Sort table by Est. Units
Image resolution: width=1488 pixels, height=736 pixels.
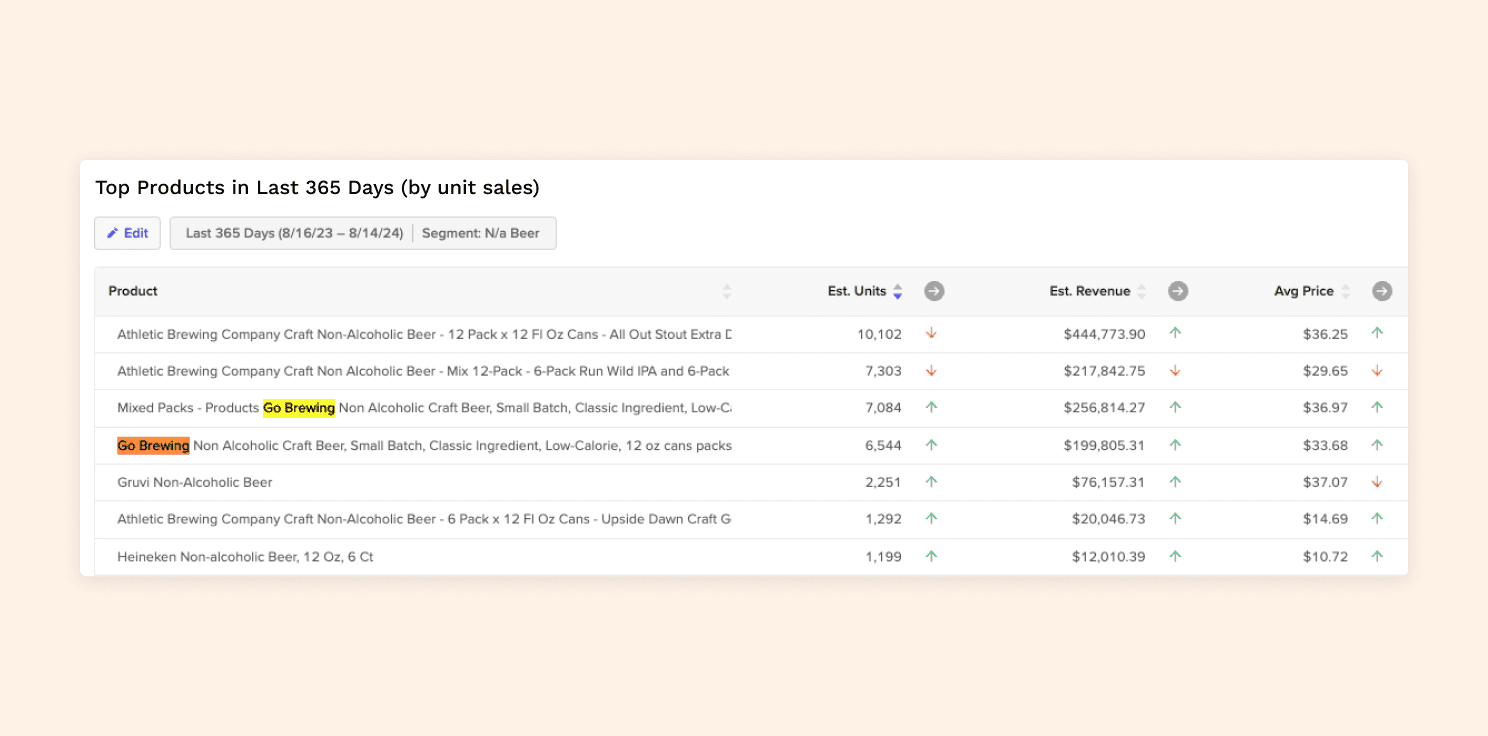pyautogui.click(x=897, y=291)
